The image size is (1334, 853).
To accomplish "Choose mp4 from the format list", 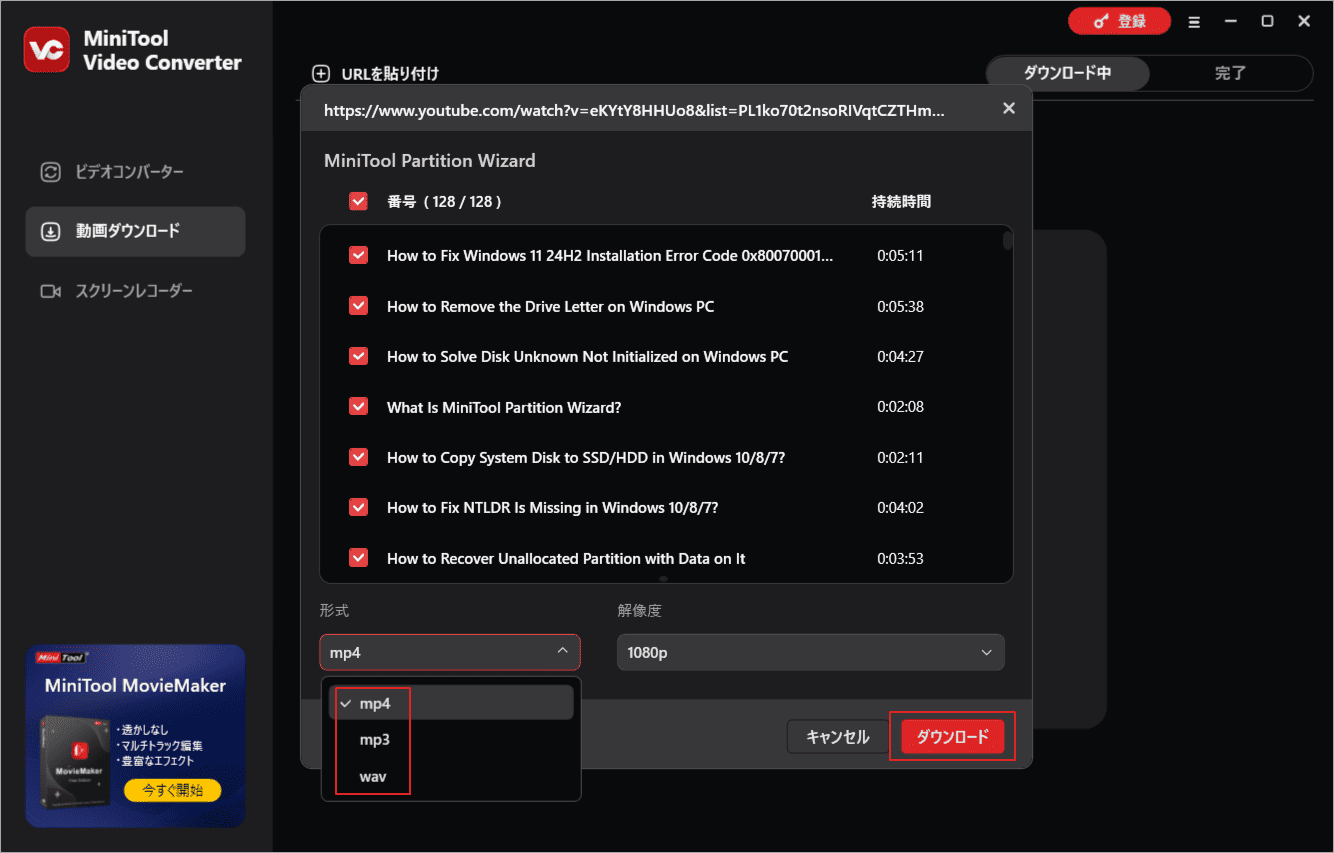I will (x=451, y=703).
